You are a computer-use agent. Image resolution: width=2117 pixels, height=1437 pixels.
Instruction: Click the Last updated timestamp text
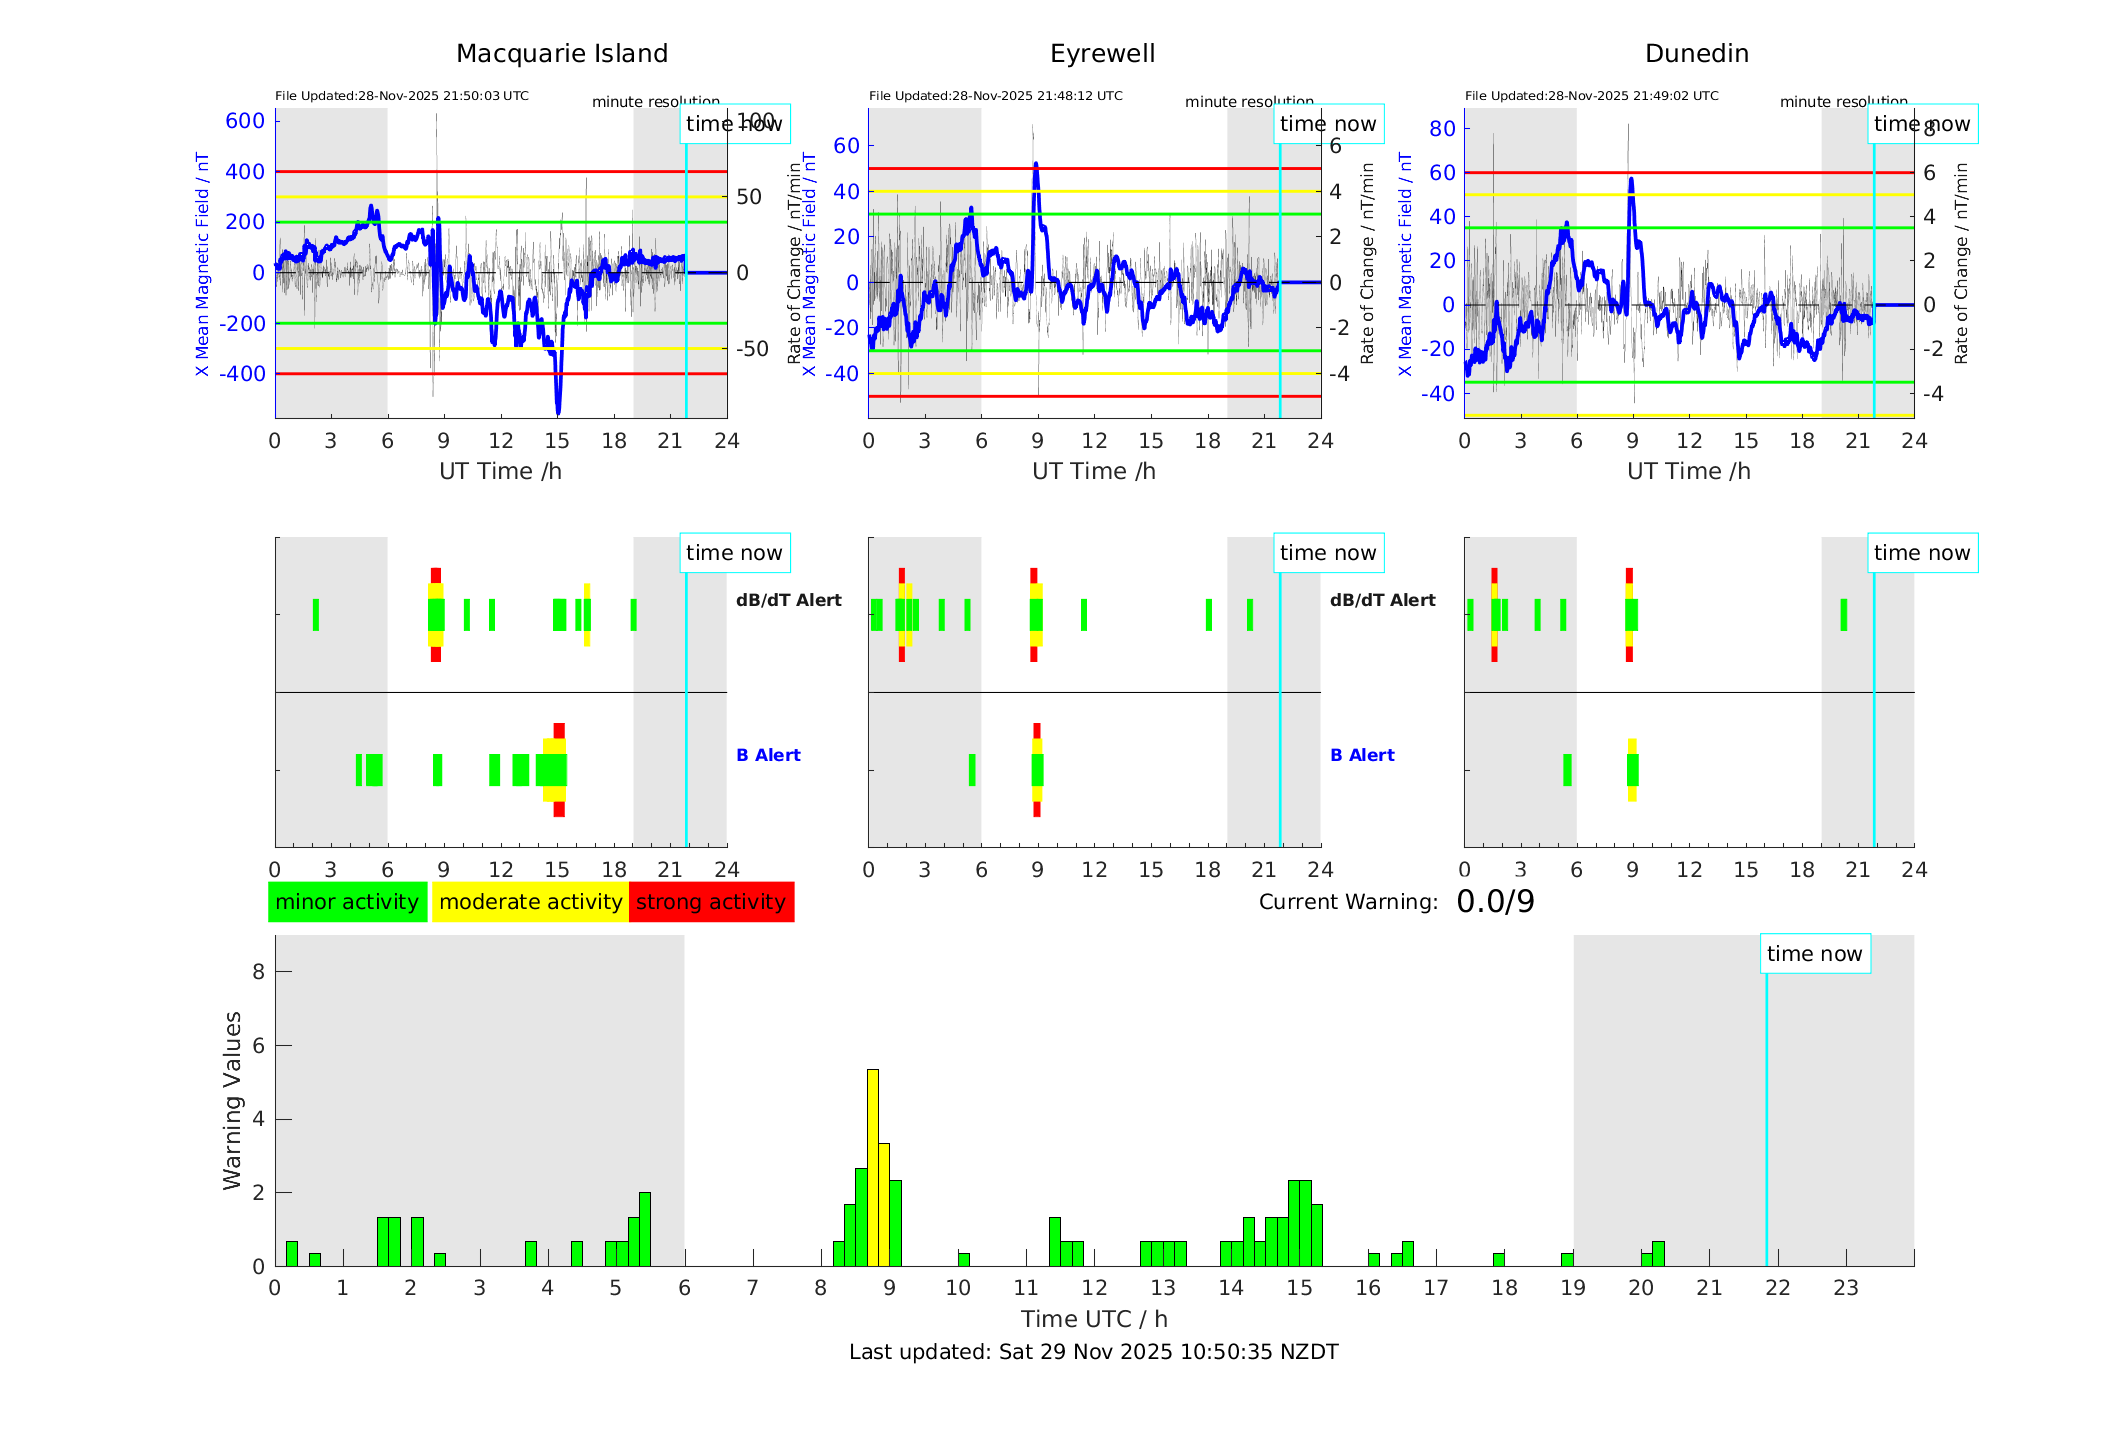(x=1093, y=1352)
